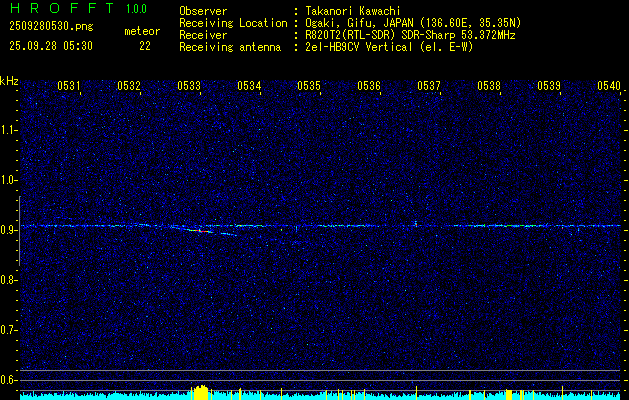The image size is (629, 400).
Task: Click time marker 0539
Action: (x=549, y=86)
